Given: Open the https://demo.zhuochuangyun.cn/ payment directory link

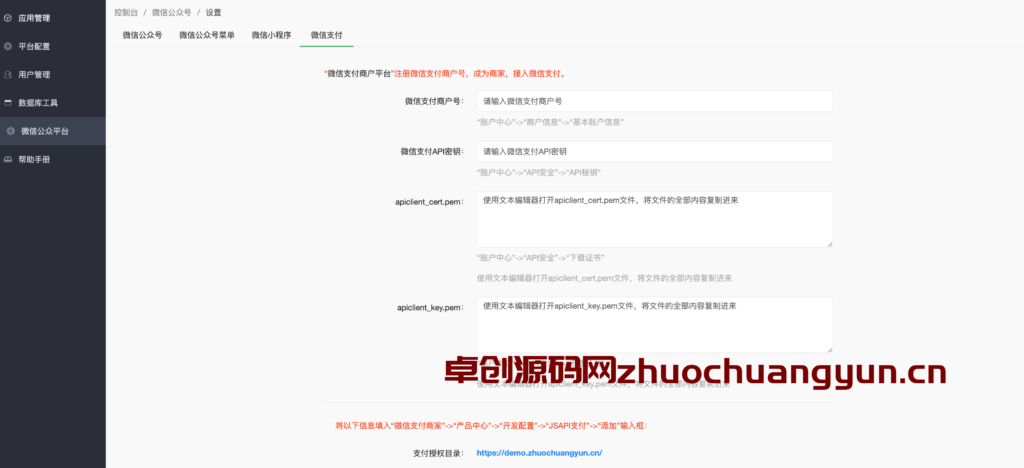Looking at the screenshot, I should click(x=539, y=452).
